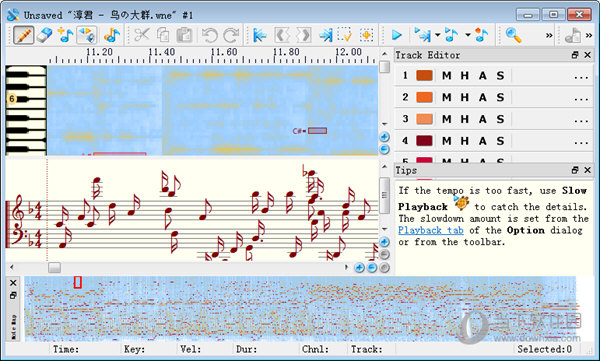Jump to the end of the piece
Viewport: 600px width, 361px height.
click(325, 35)
